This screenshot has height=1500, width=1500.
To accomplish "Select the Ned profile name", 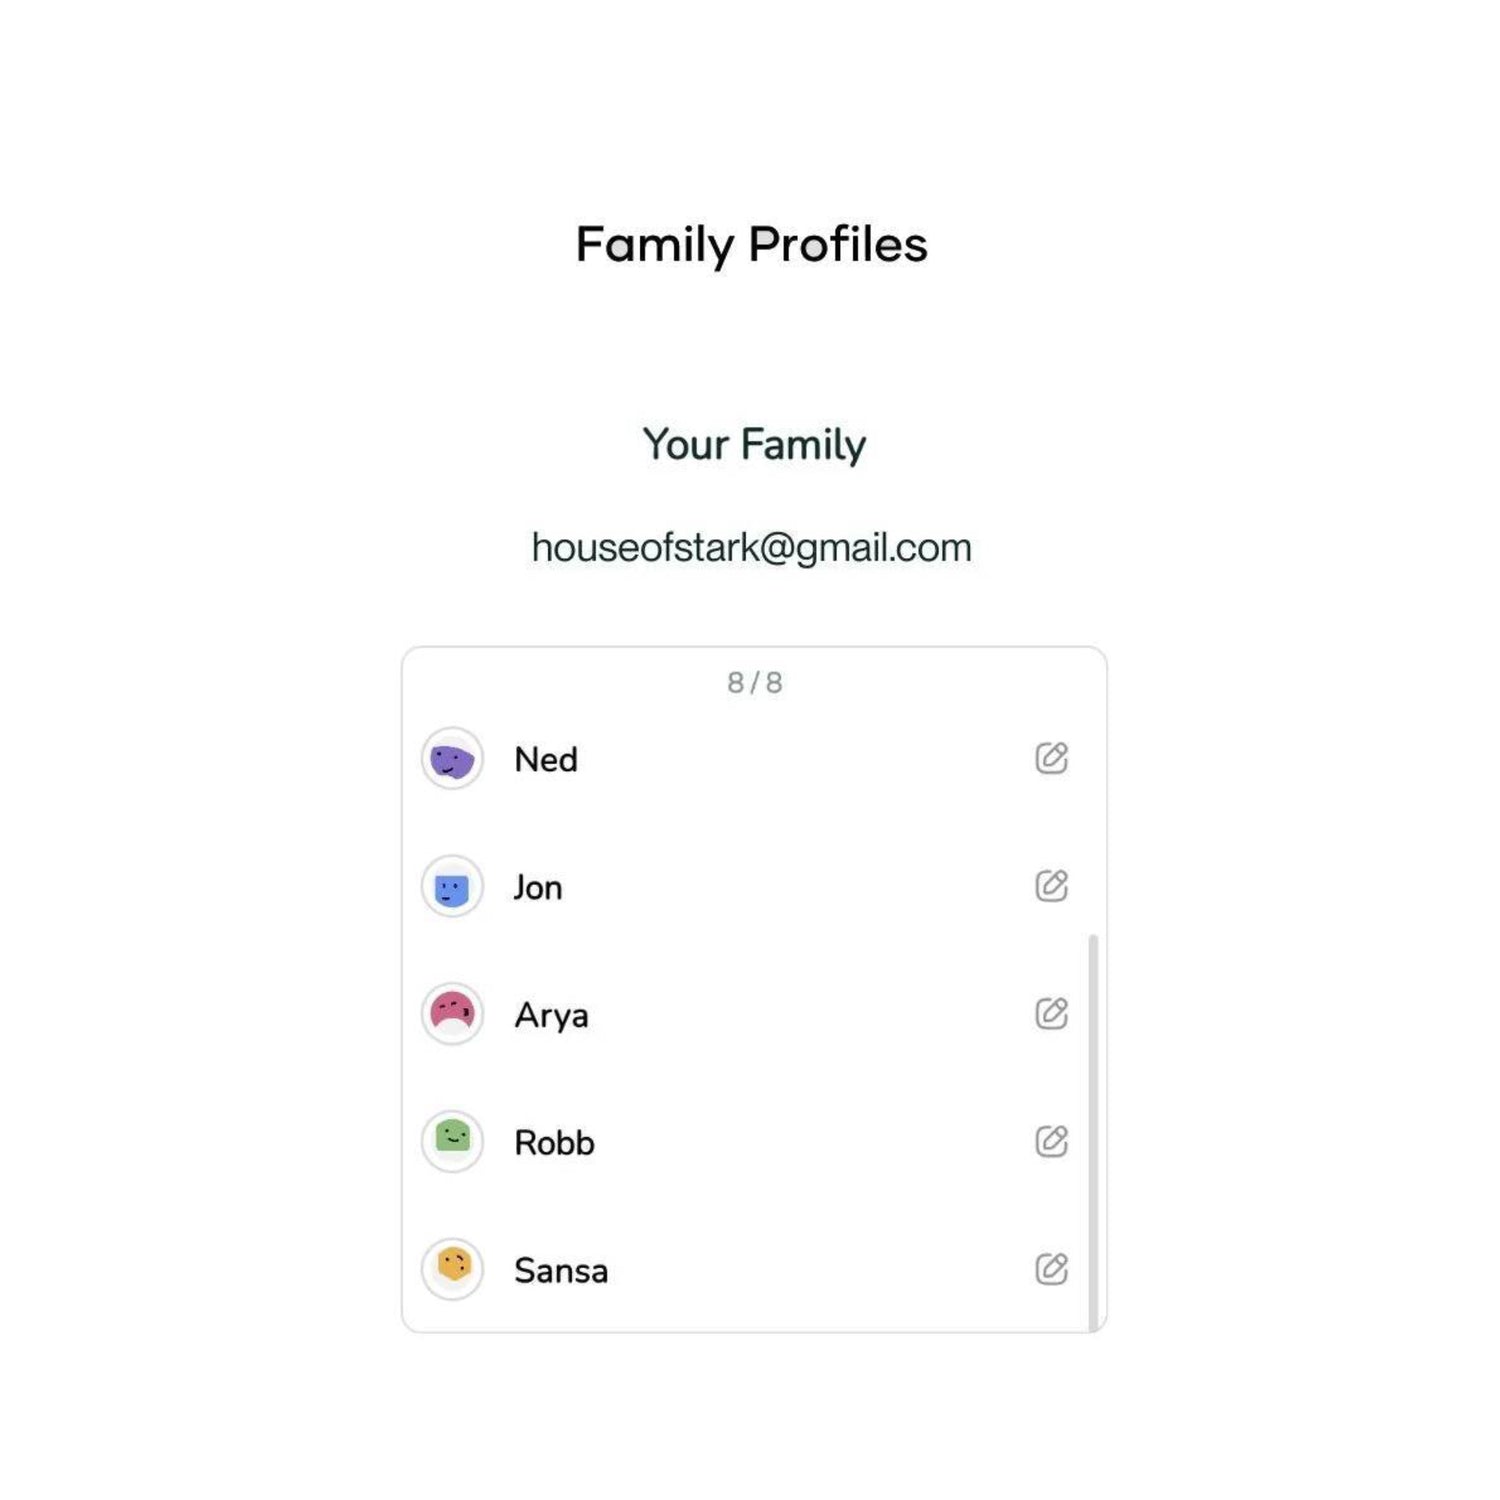I will click(546, 760).
